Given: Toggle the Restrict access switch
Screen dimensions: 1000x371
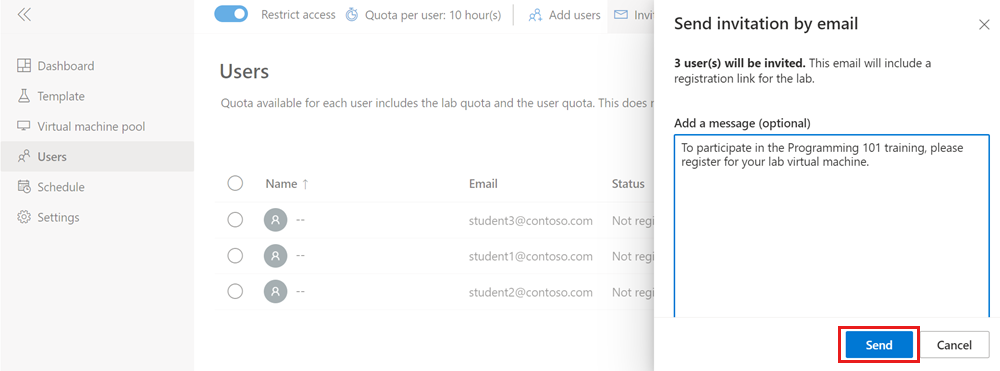Looking at the screenshot, I should tap(231, 14).
